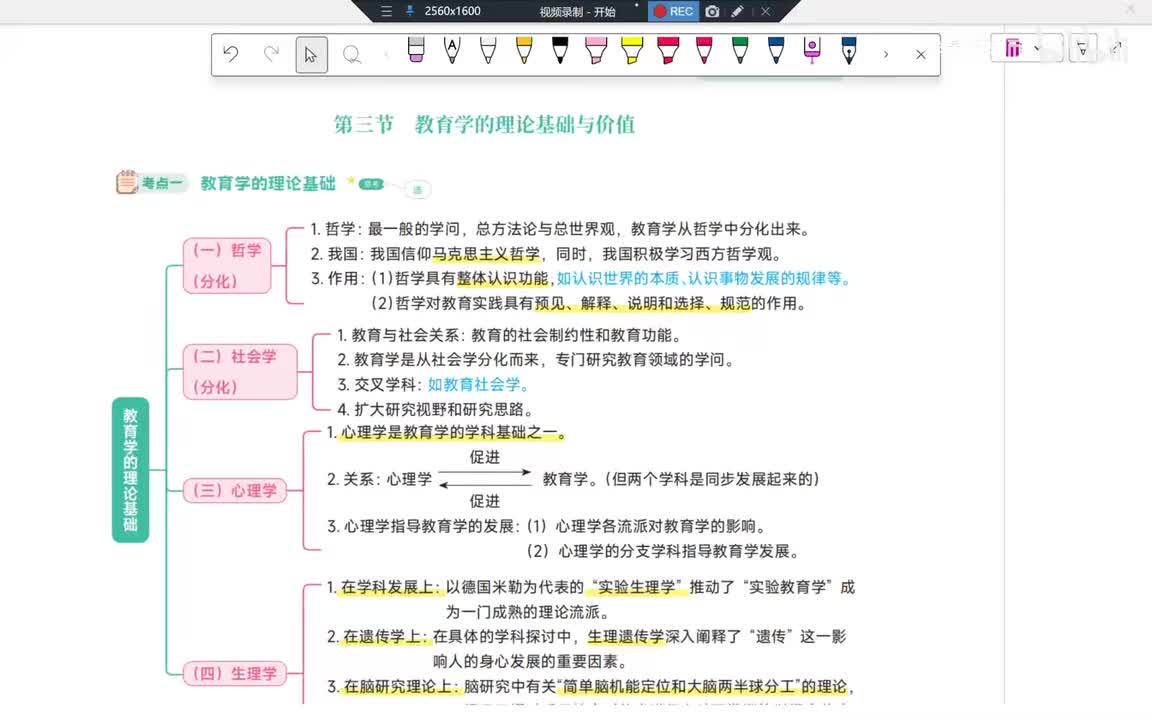Select the yellow highlighter

point(632,49)
